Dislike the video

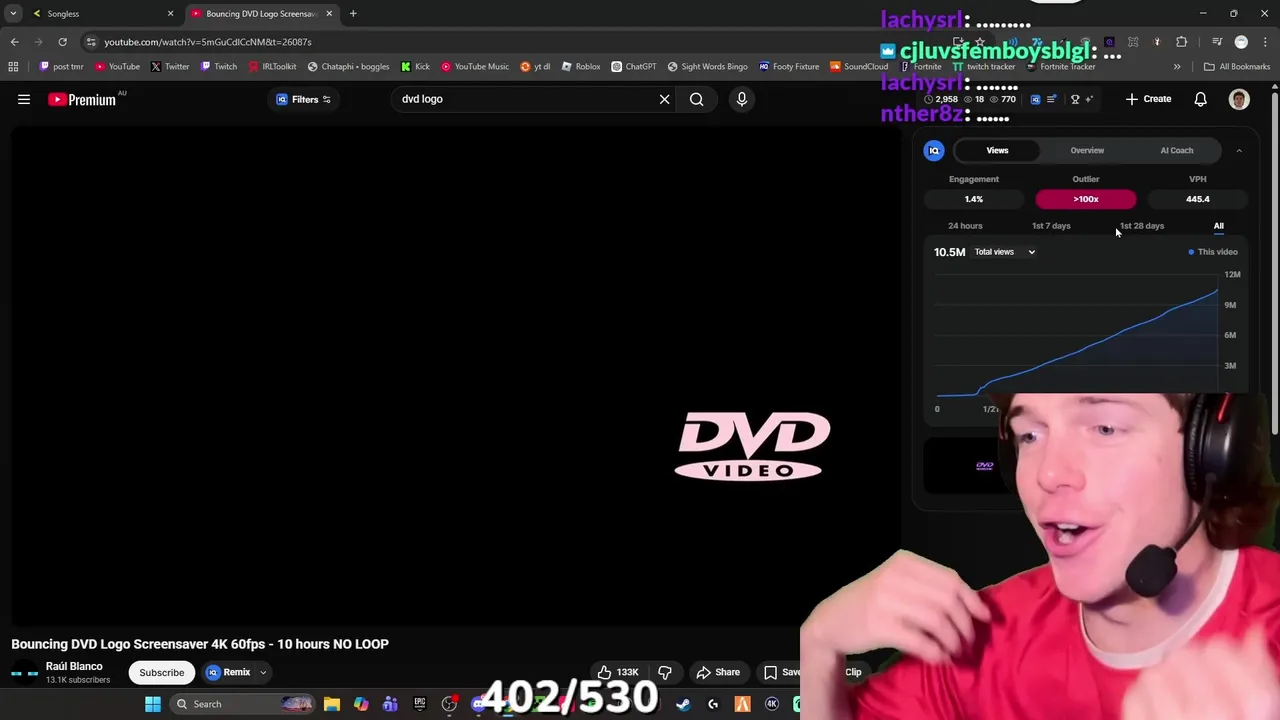(665, 672)
